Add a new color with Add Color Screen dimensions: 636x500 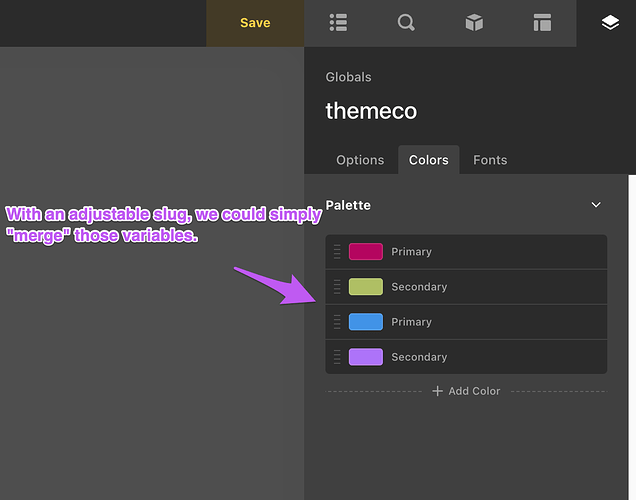pos(466,391)
